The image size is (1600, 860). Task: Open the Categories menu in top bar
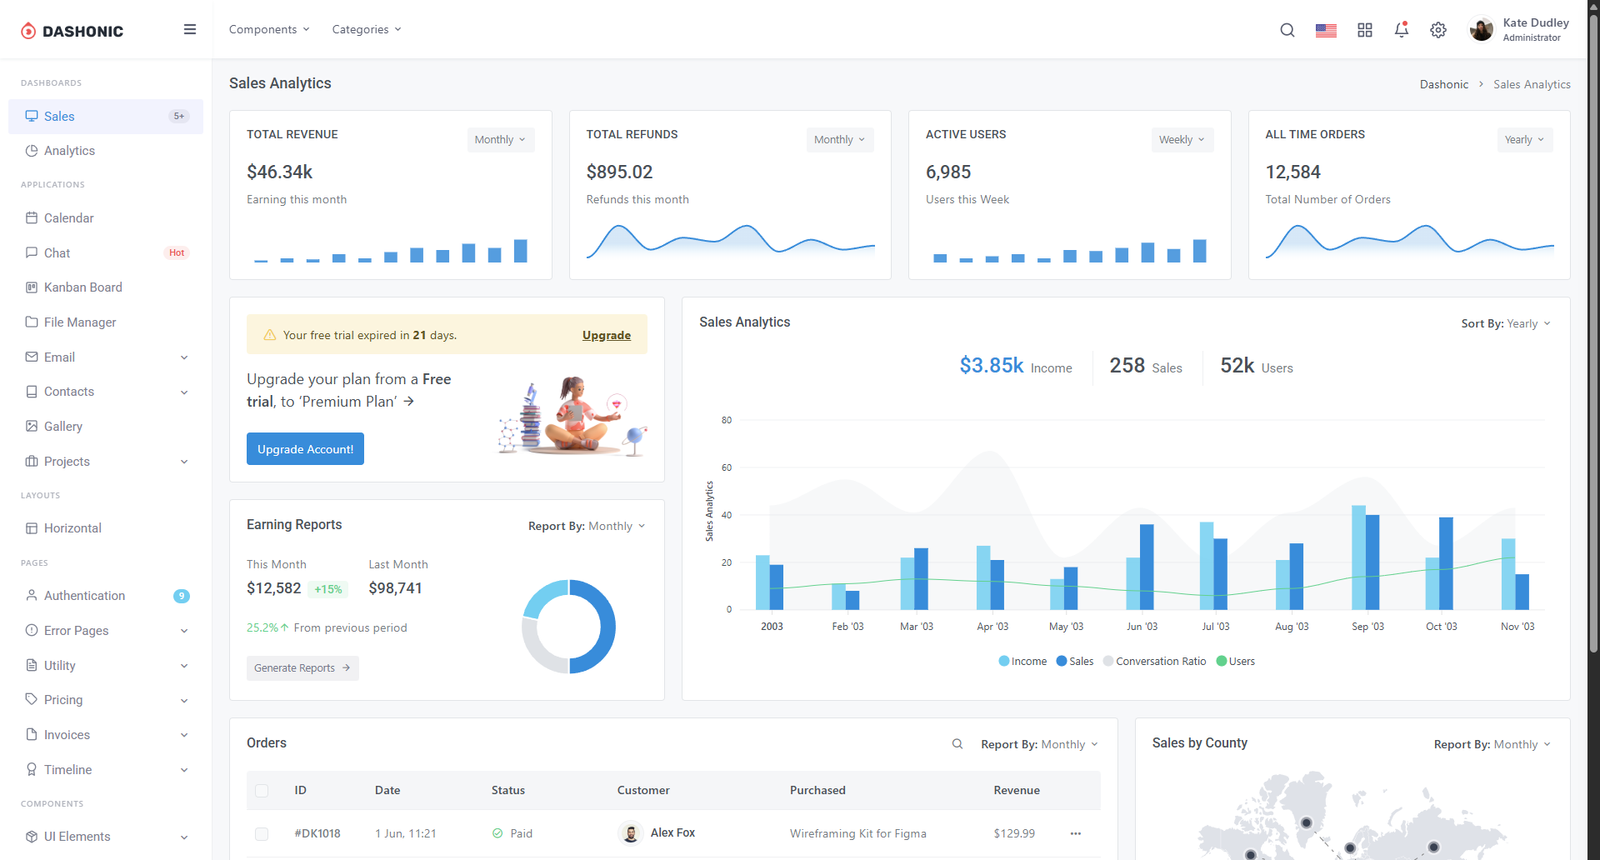tap(366, 30)
